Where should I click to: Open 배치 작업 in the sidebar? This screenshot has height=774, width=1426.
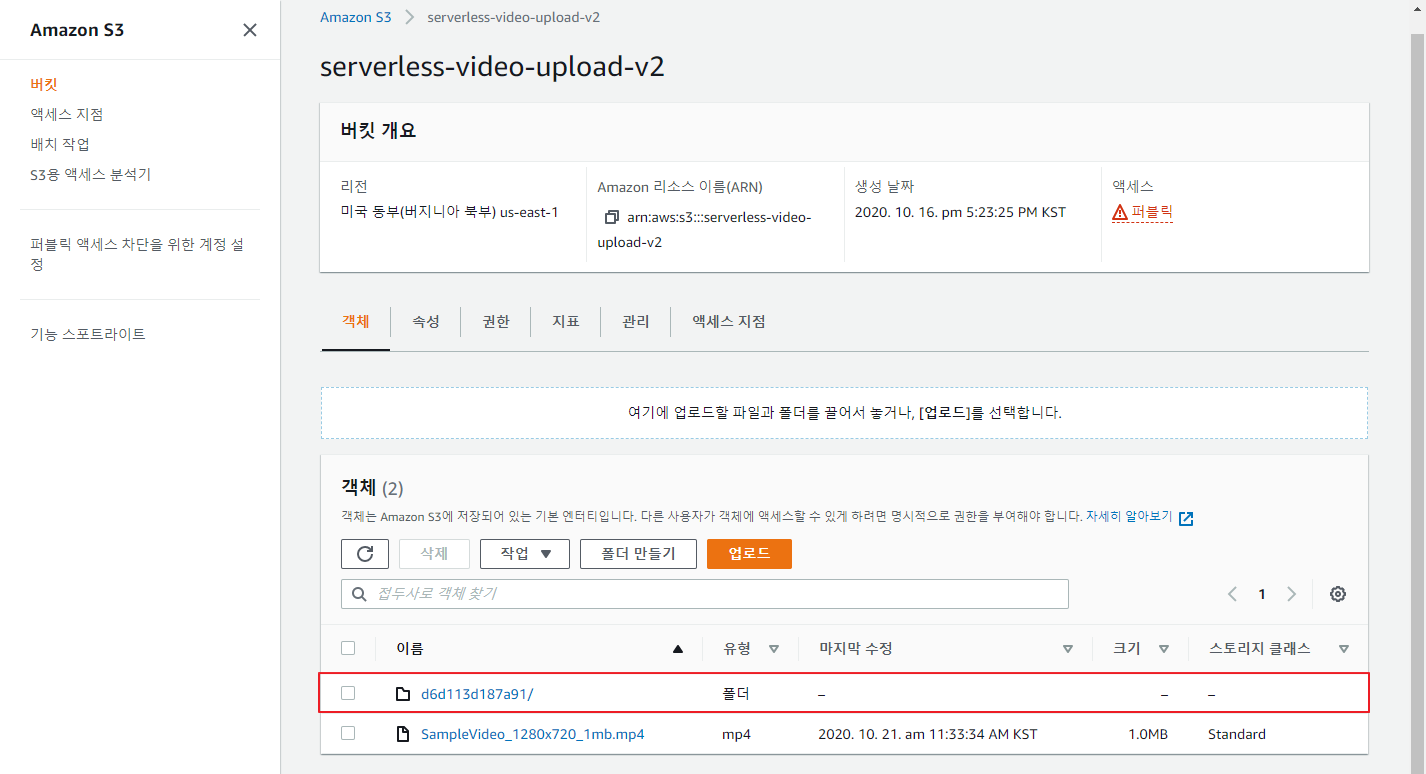[60, 145]
